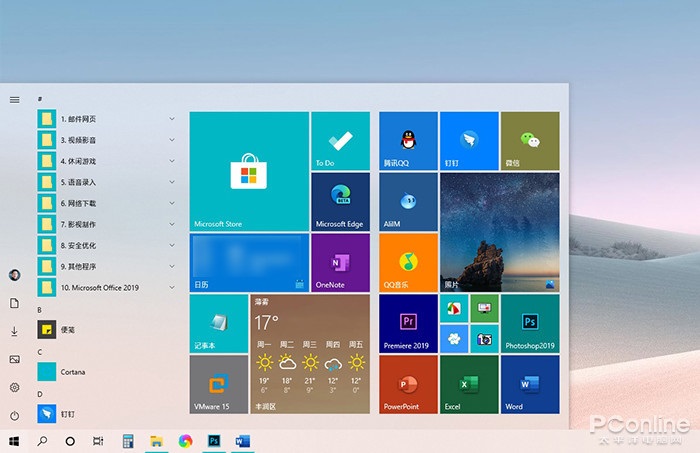
Task: Open the PowerPoint tile
Action: (408, 385)
